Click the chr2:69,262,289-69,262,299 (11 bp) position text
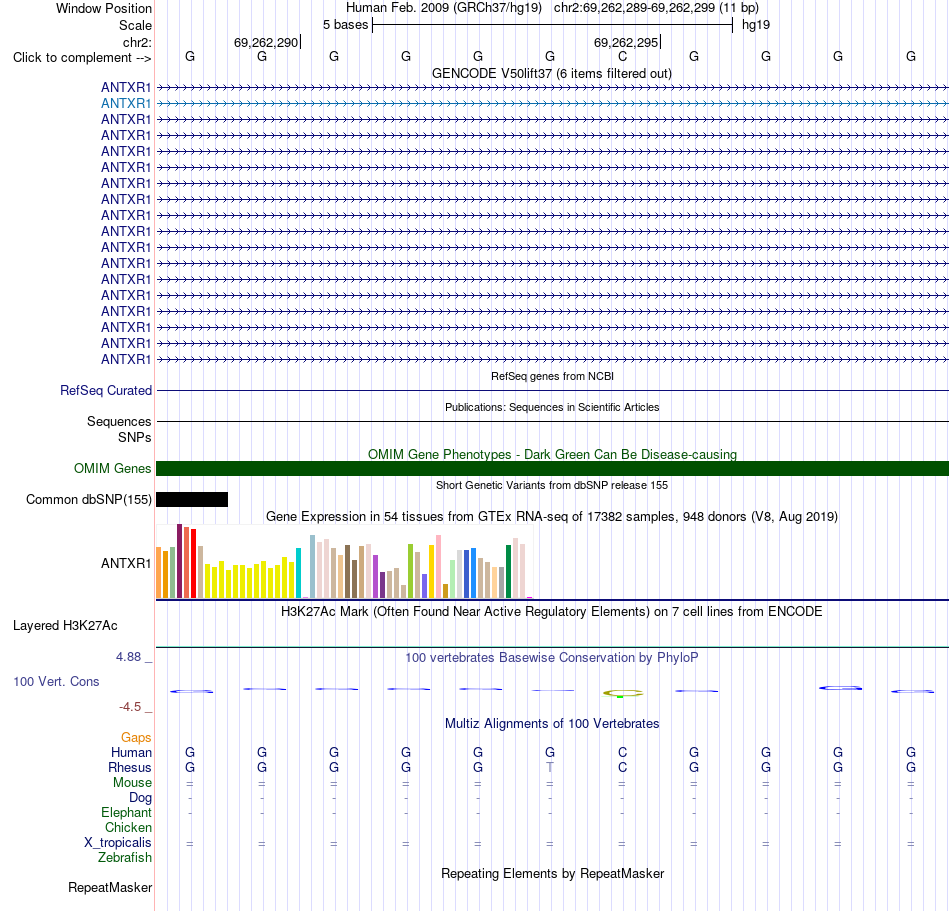Viewport: 950px width, 911px height. pos(656,8)
